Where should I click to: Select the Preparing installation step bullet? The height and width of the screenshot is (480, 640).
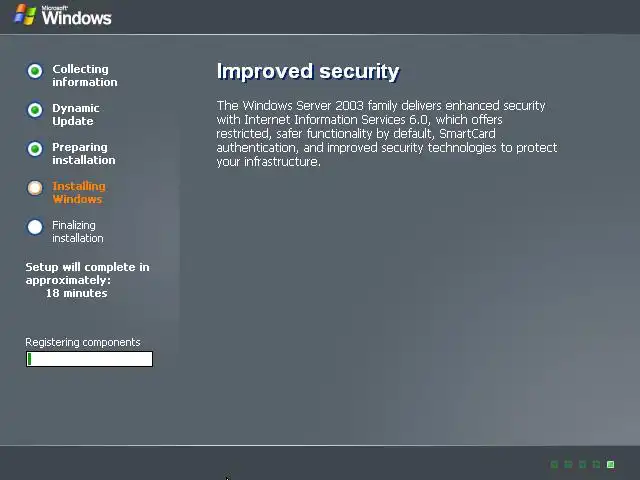coord(35,149)
